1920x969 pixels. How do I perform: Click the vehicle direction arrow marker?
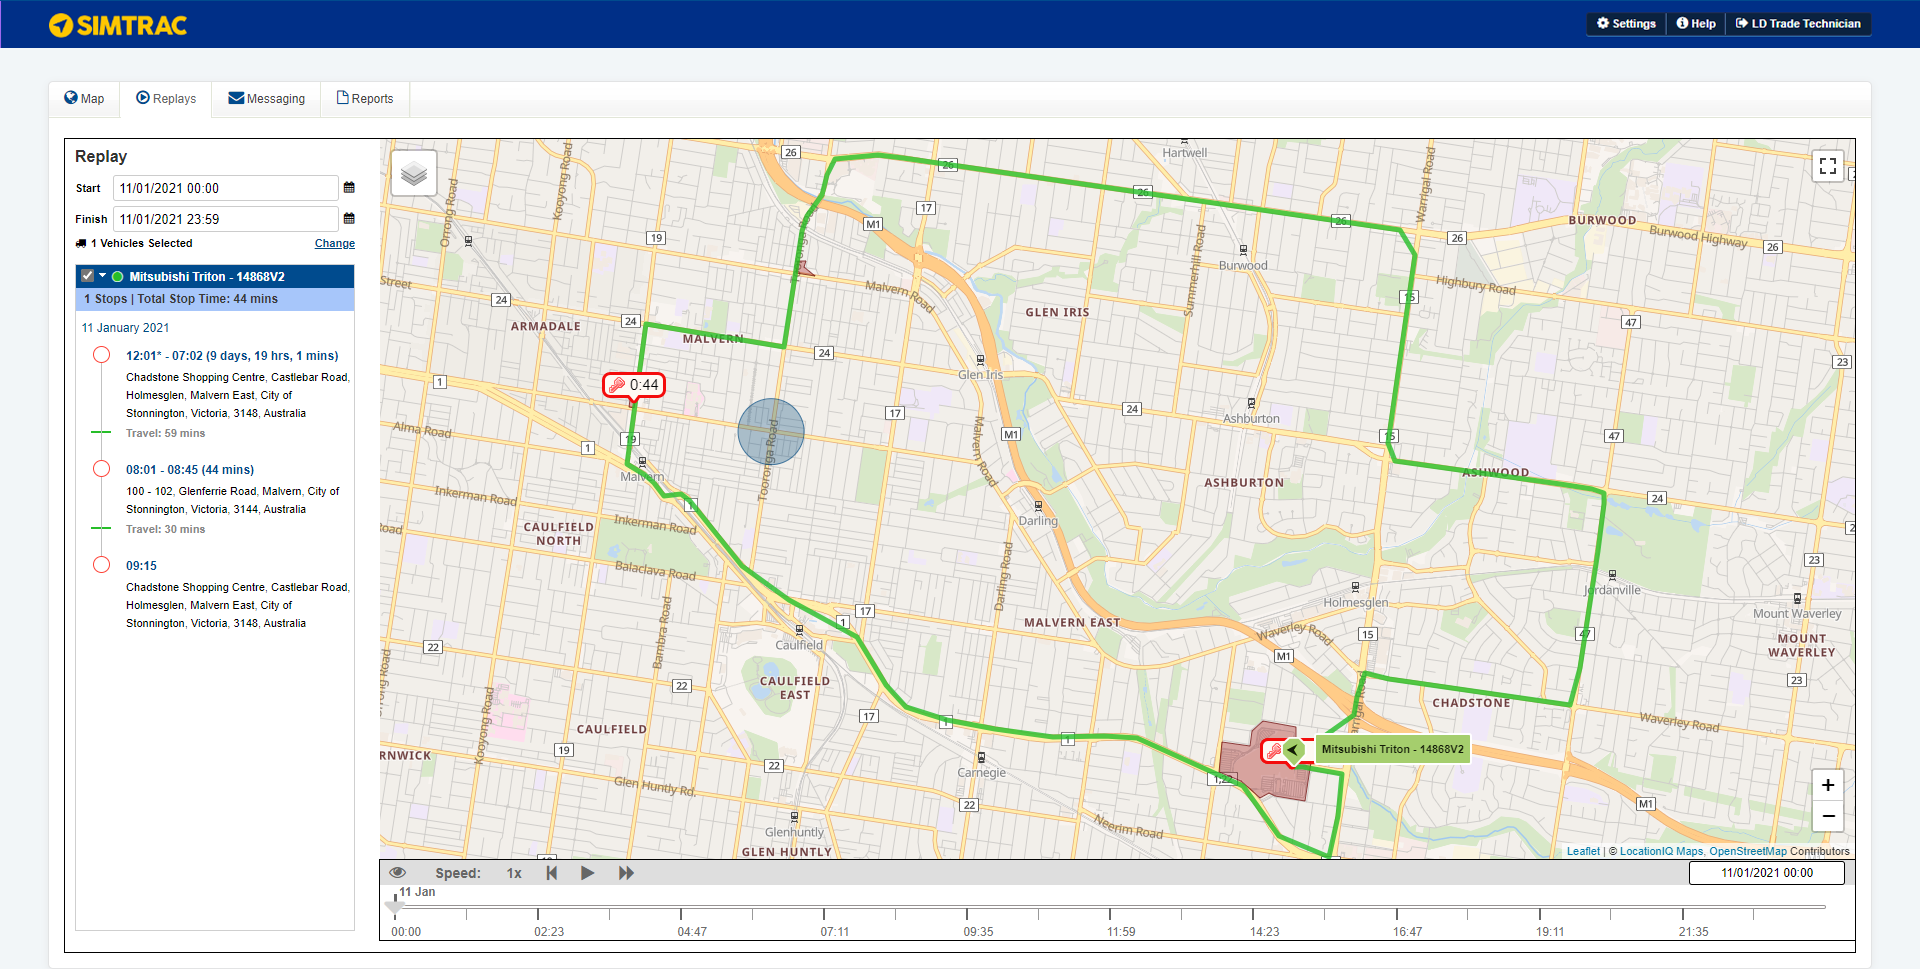[1293, 749]
